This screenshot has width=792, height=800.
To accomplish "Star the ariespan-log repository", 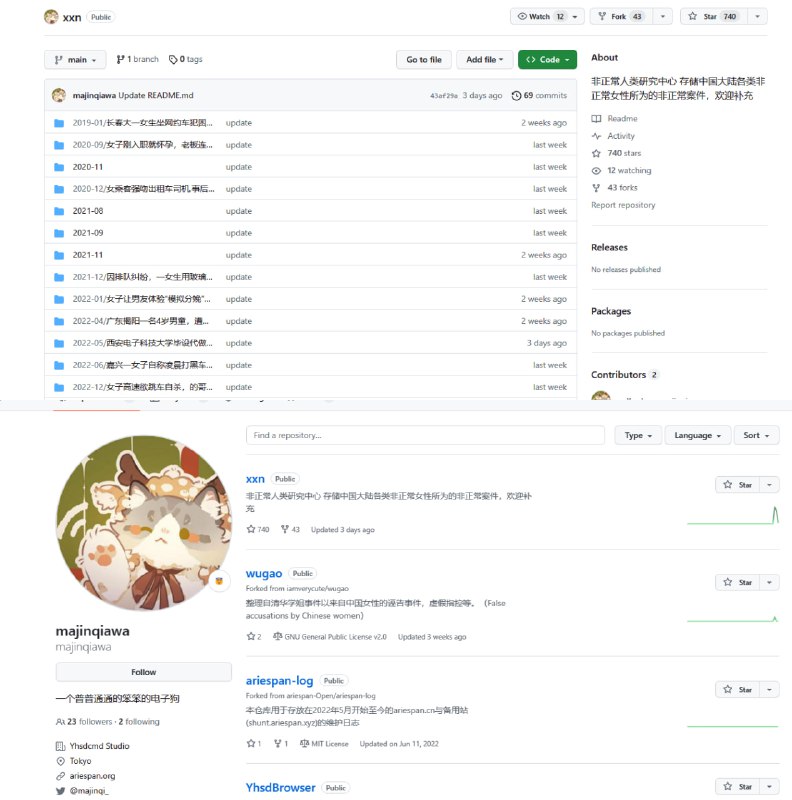I will point(738,689).
